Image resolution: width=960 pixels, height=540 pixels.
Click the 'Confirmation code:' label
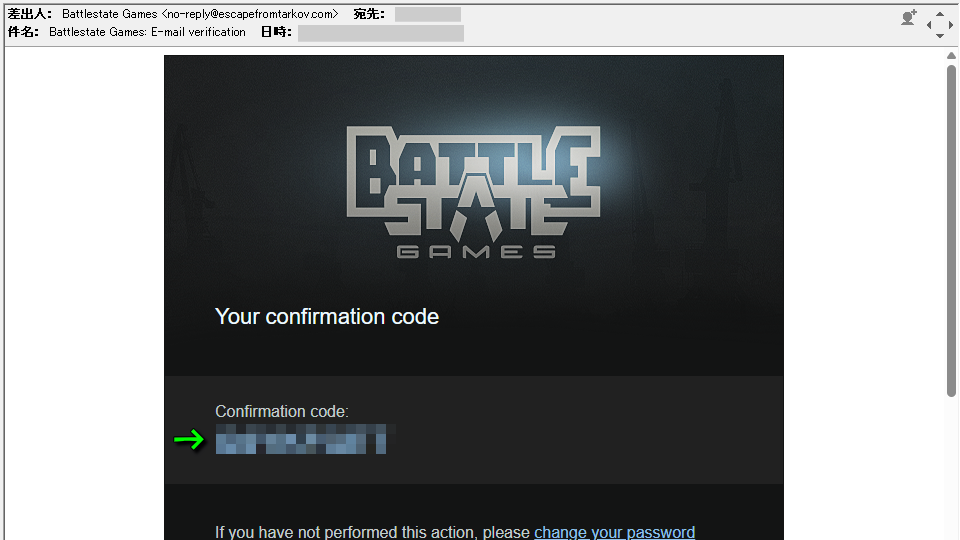[282, 411]
